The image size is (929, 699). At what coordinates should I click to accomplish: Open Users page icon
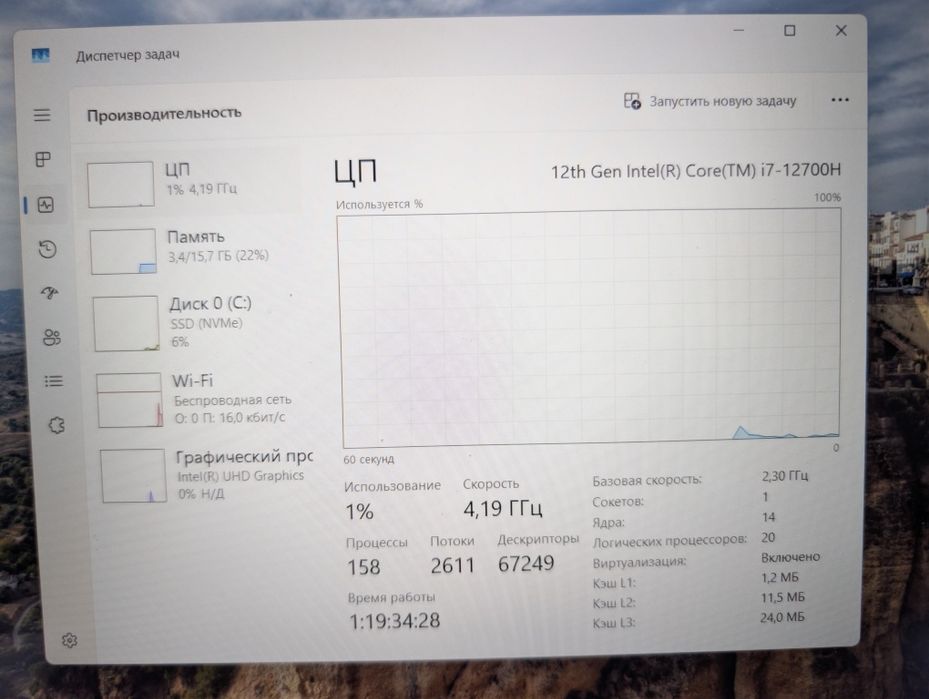tap(52, 337)
